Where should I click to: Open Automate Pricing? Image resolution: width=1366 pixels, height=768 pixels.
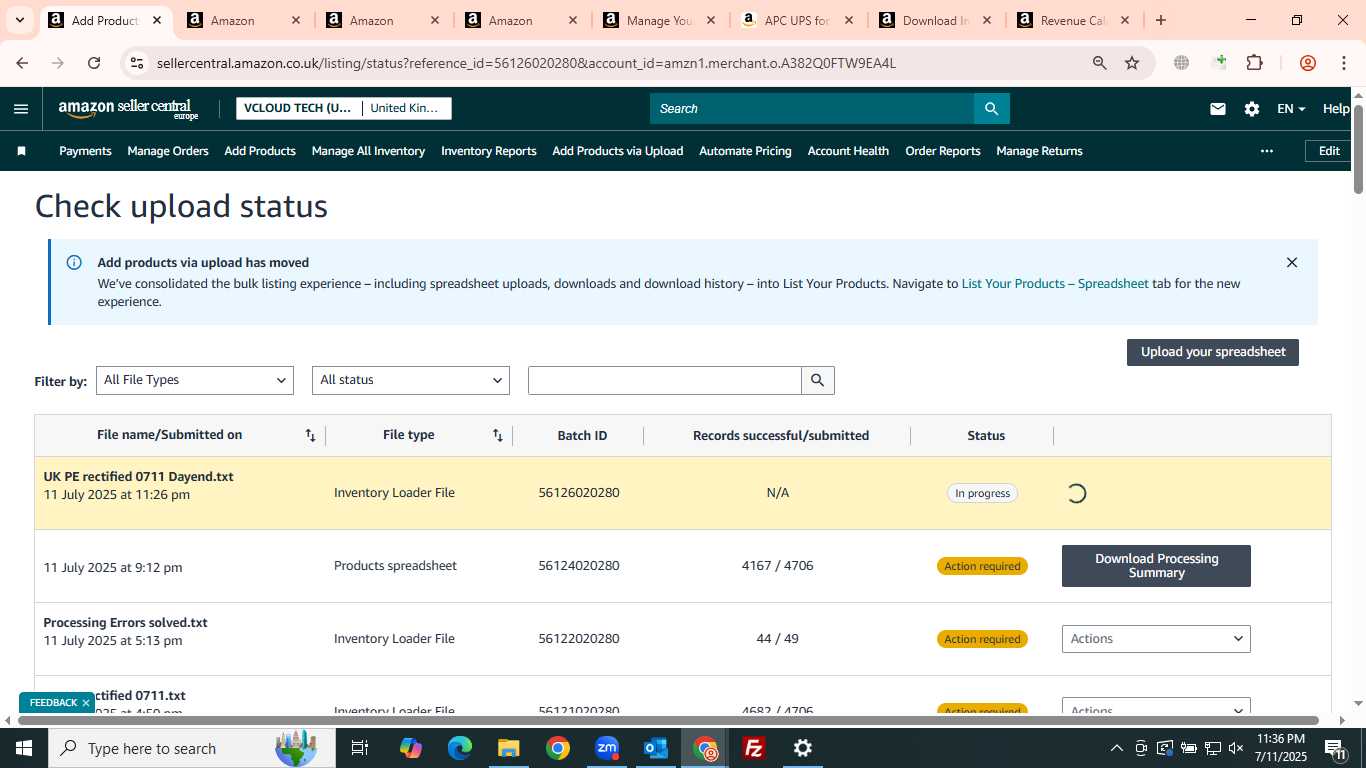coord(745,151)
